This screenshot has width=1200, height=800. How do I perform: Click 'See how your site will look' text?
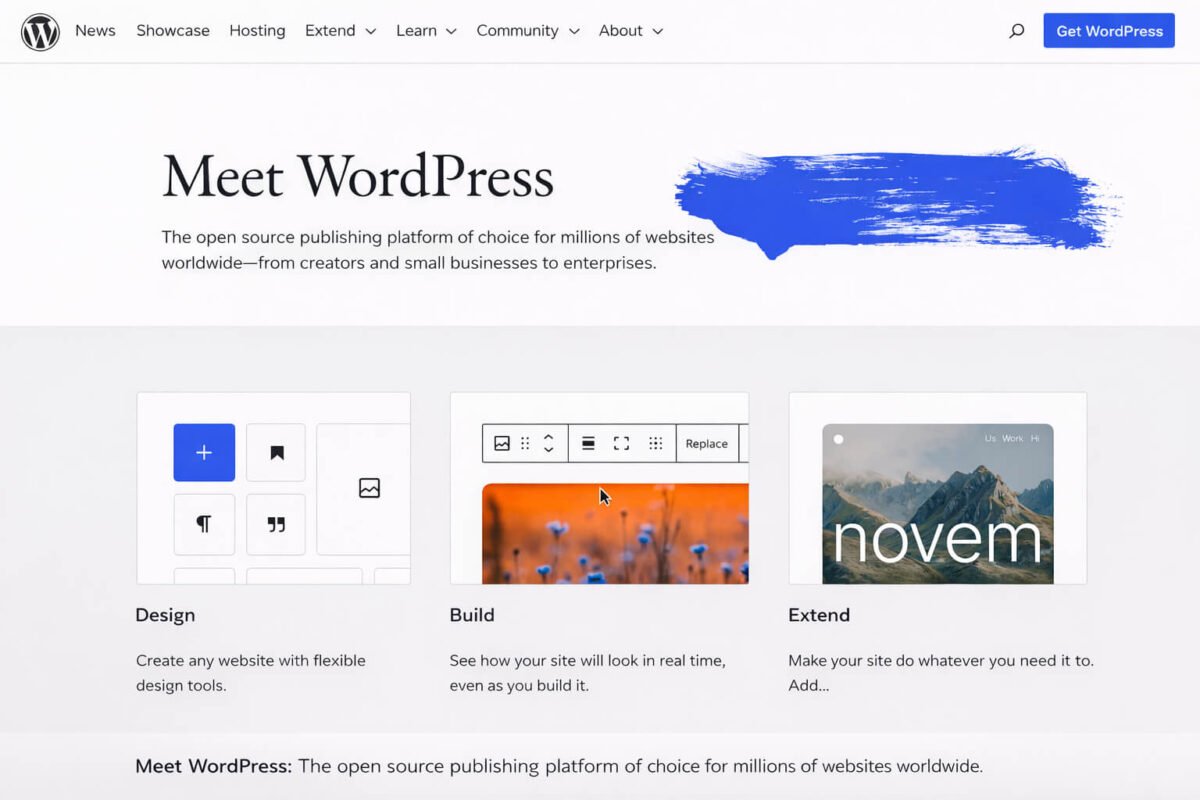click(x=588, y=660)
